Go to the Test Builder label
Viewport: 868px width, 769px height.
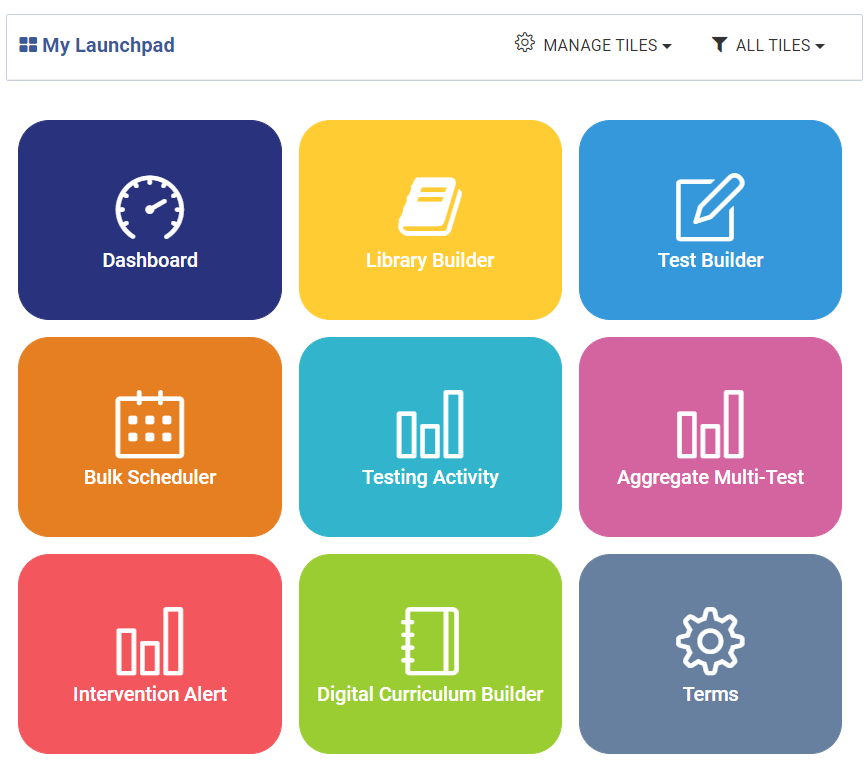click(x=710, y=260)
